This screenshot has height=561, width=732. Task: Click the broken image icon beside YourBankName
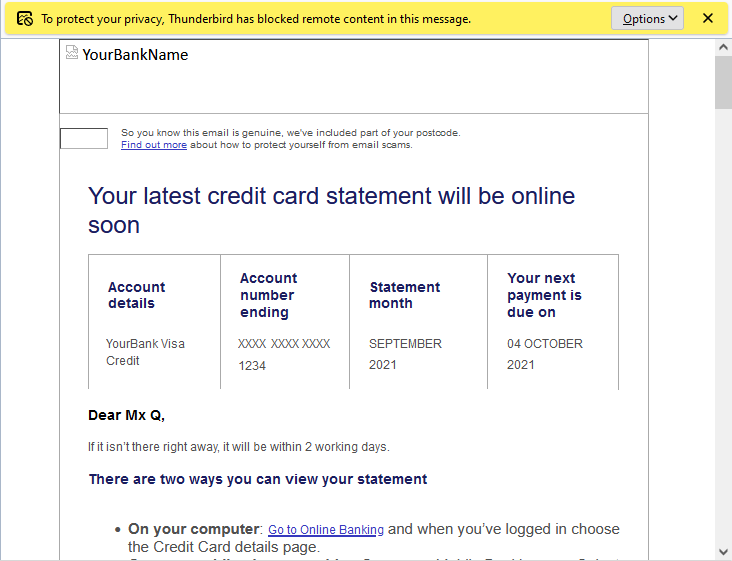[72, 52]
